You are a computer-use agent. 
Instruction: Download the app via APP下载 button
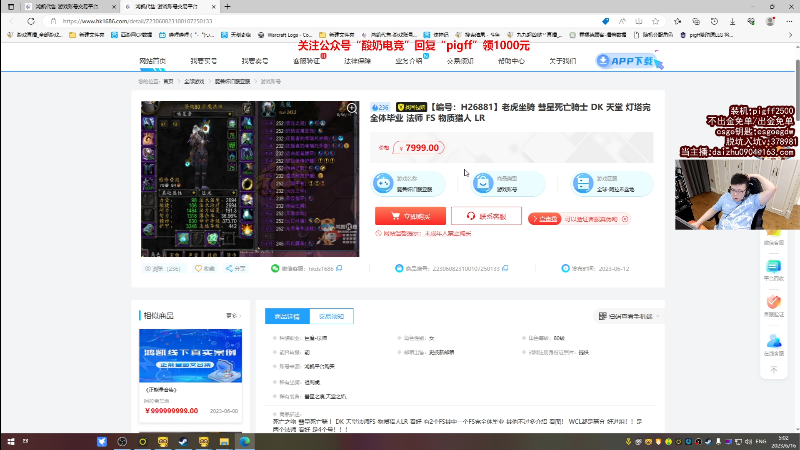click(x=630, y=61)
